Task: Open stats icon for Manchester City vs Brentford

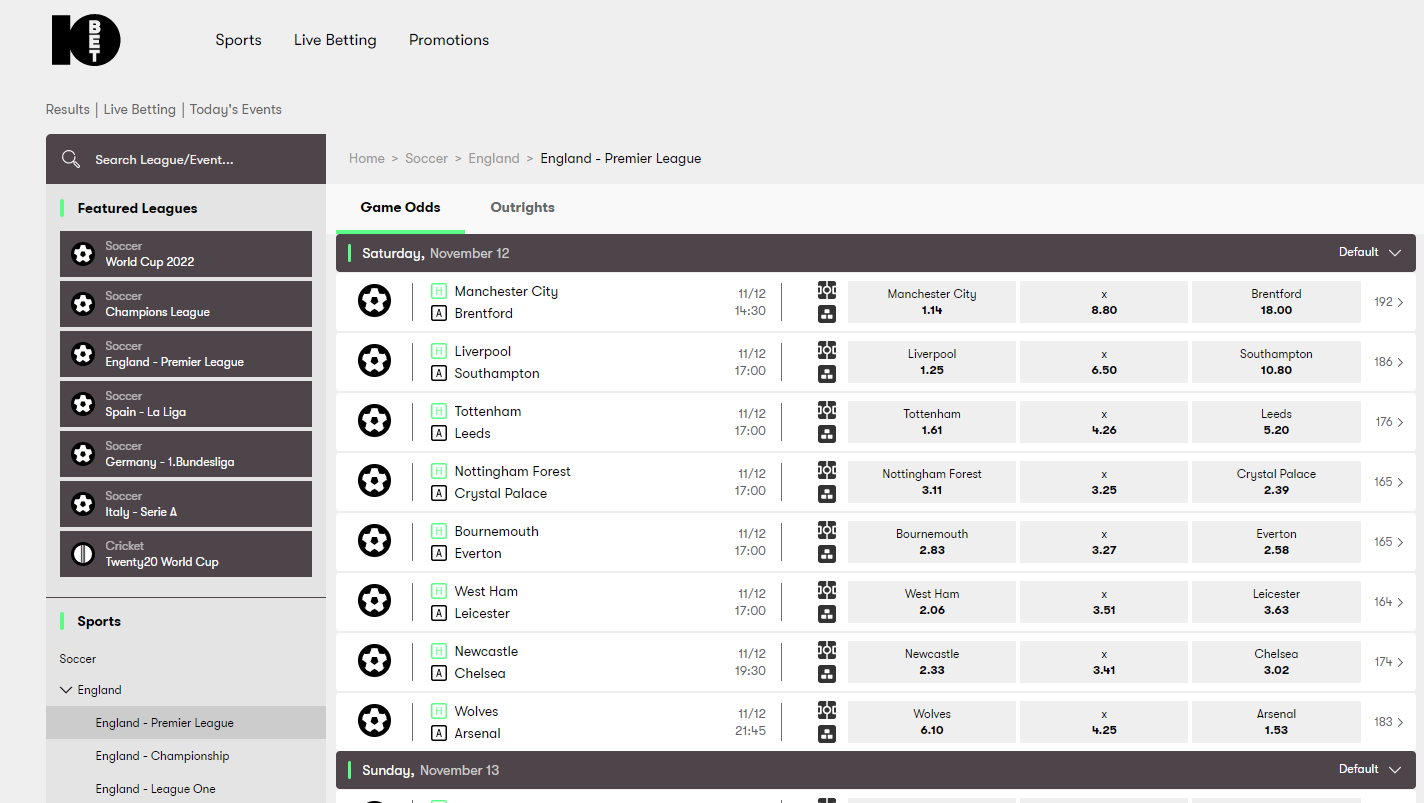Action: click(827, 314)
